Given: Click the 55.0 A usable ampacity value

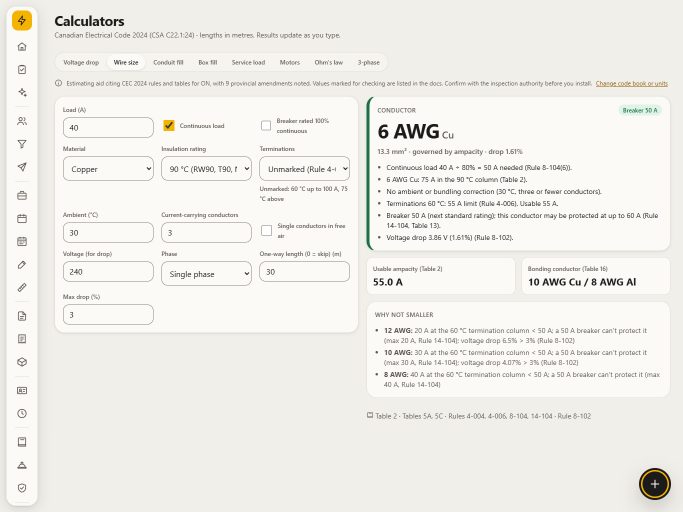Looking at the screenshot, I should coord(388,282).
